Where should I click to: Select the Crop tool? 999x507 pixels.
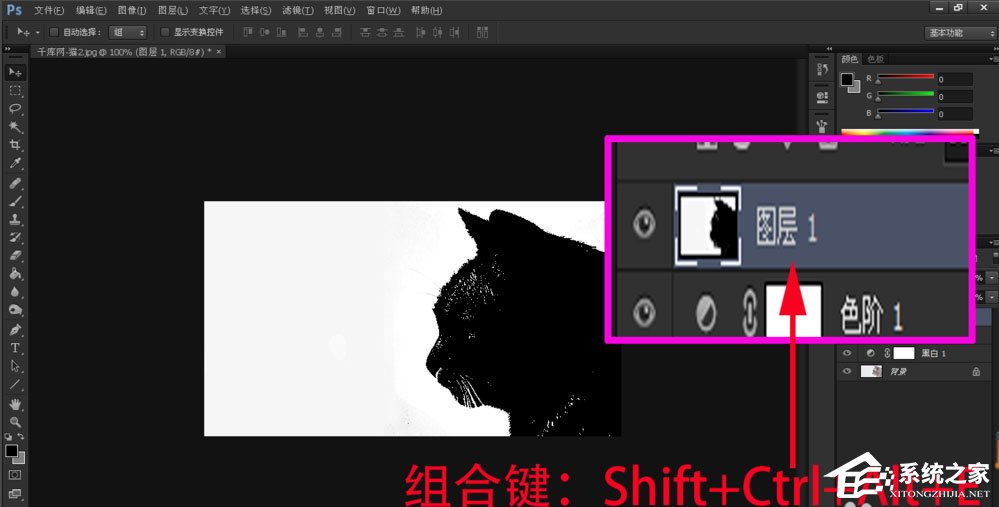point(15,144)
